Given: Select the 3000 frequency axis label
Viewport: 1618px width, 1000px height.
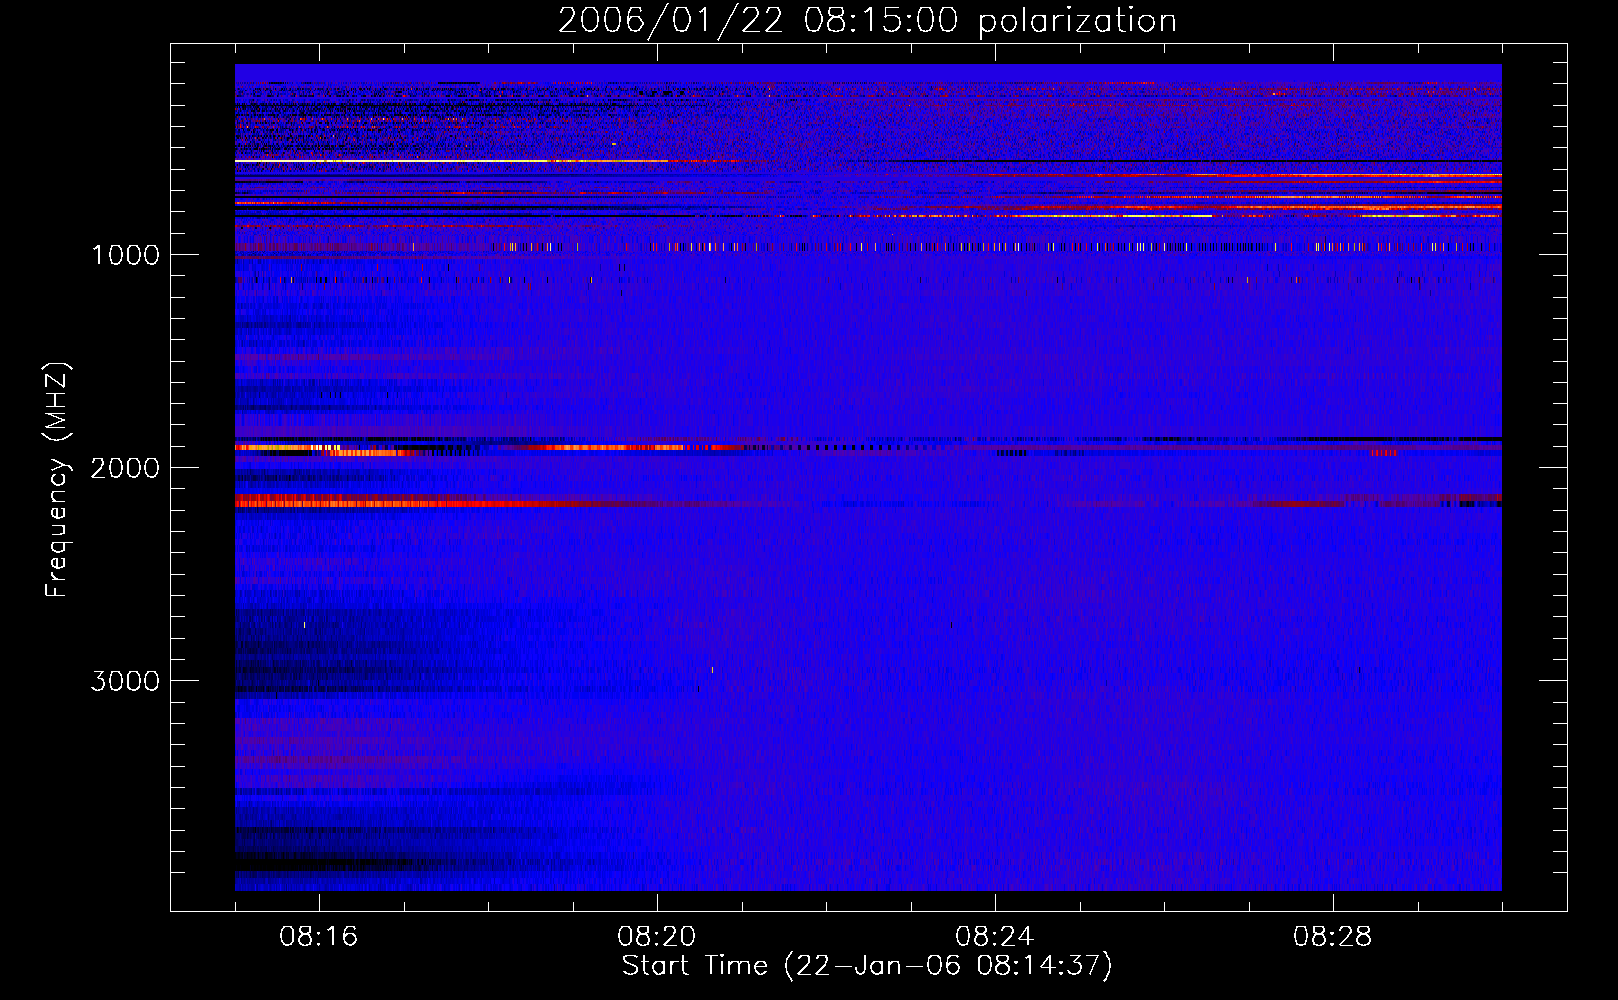Looking at the screenshot, I should click(x=125, y=681).
